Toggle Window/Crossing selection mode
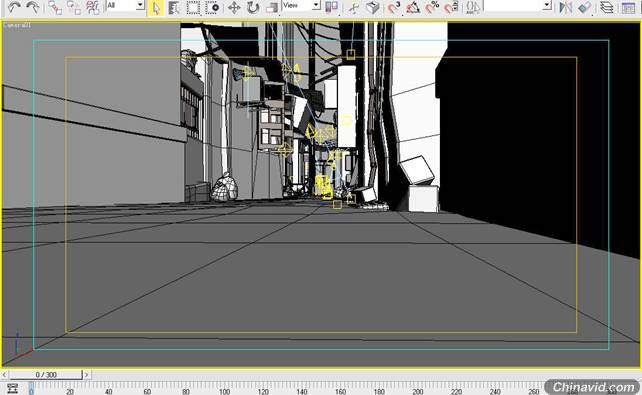Image resolution: width=642 pixels, height=395 pixels. 212,7
